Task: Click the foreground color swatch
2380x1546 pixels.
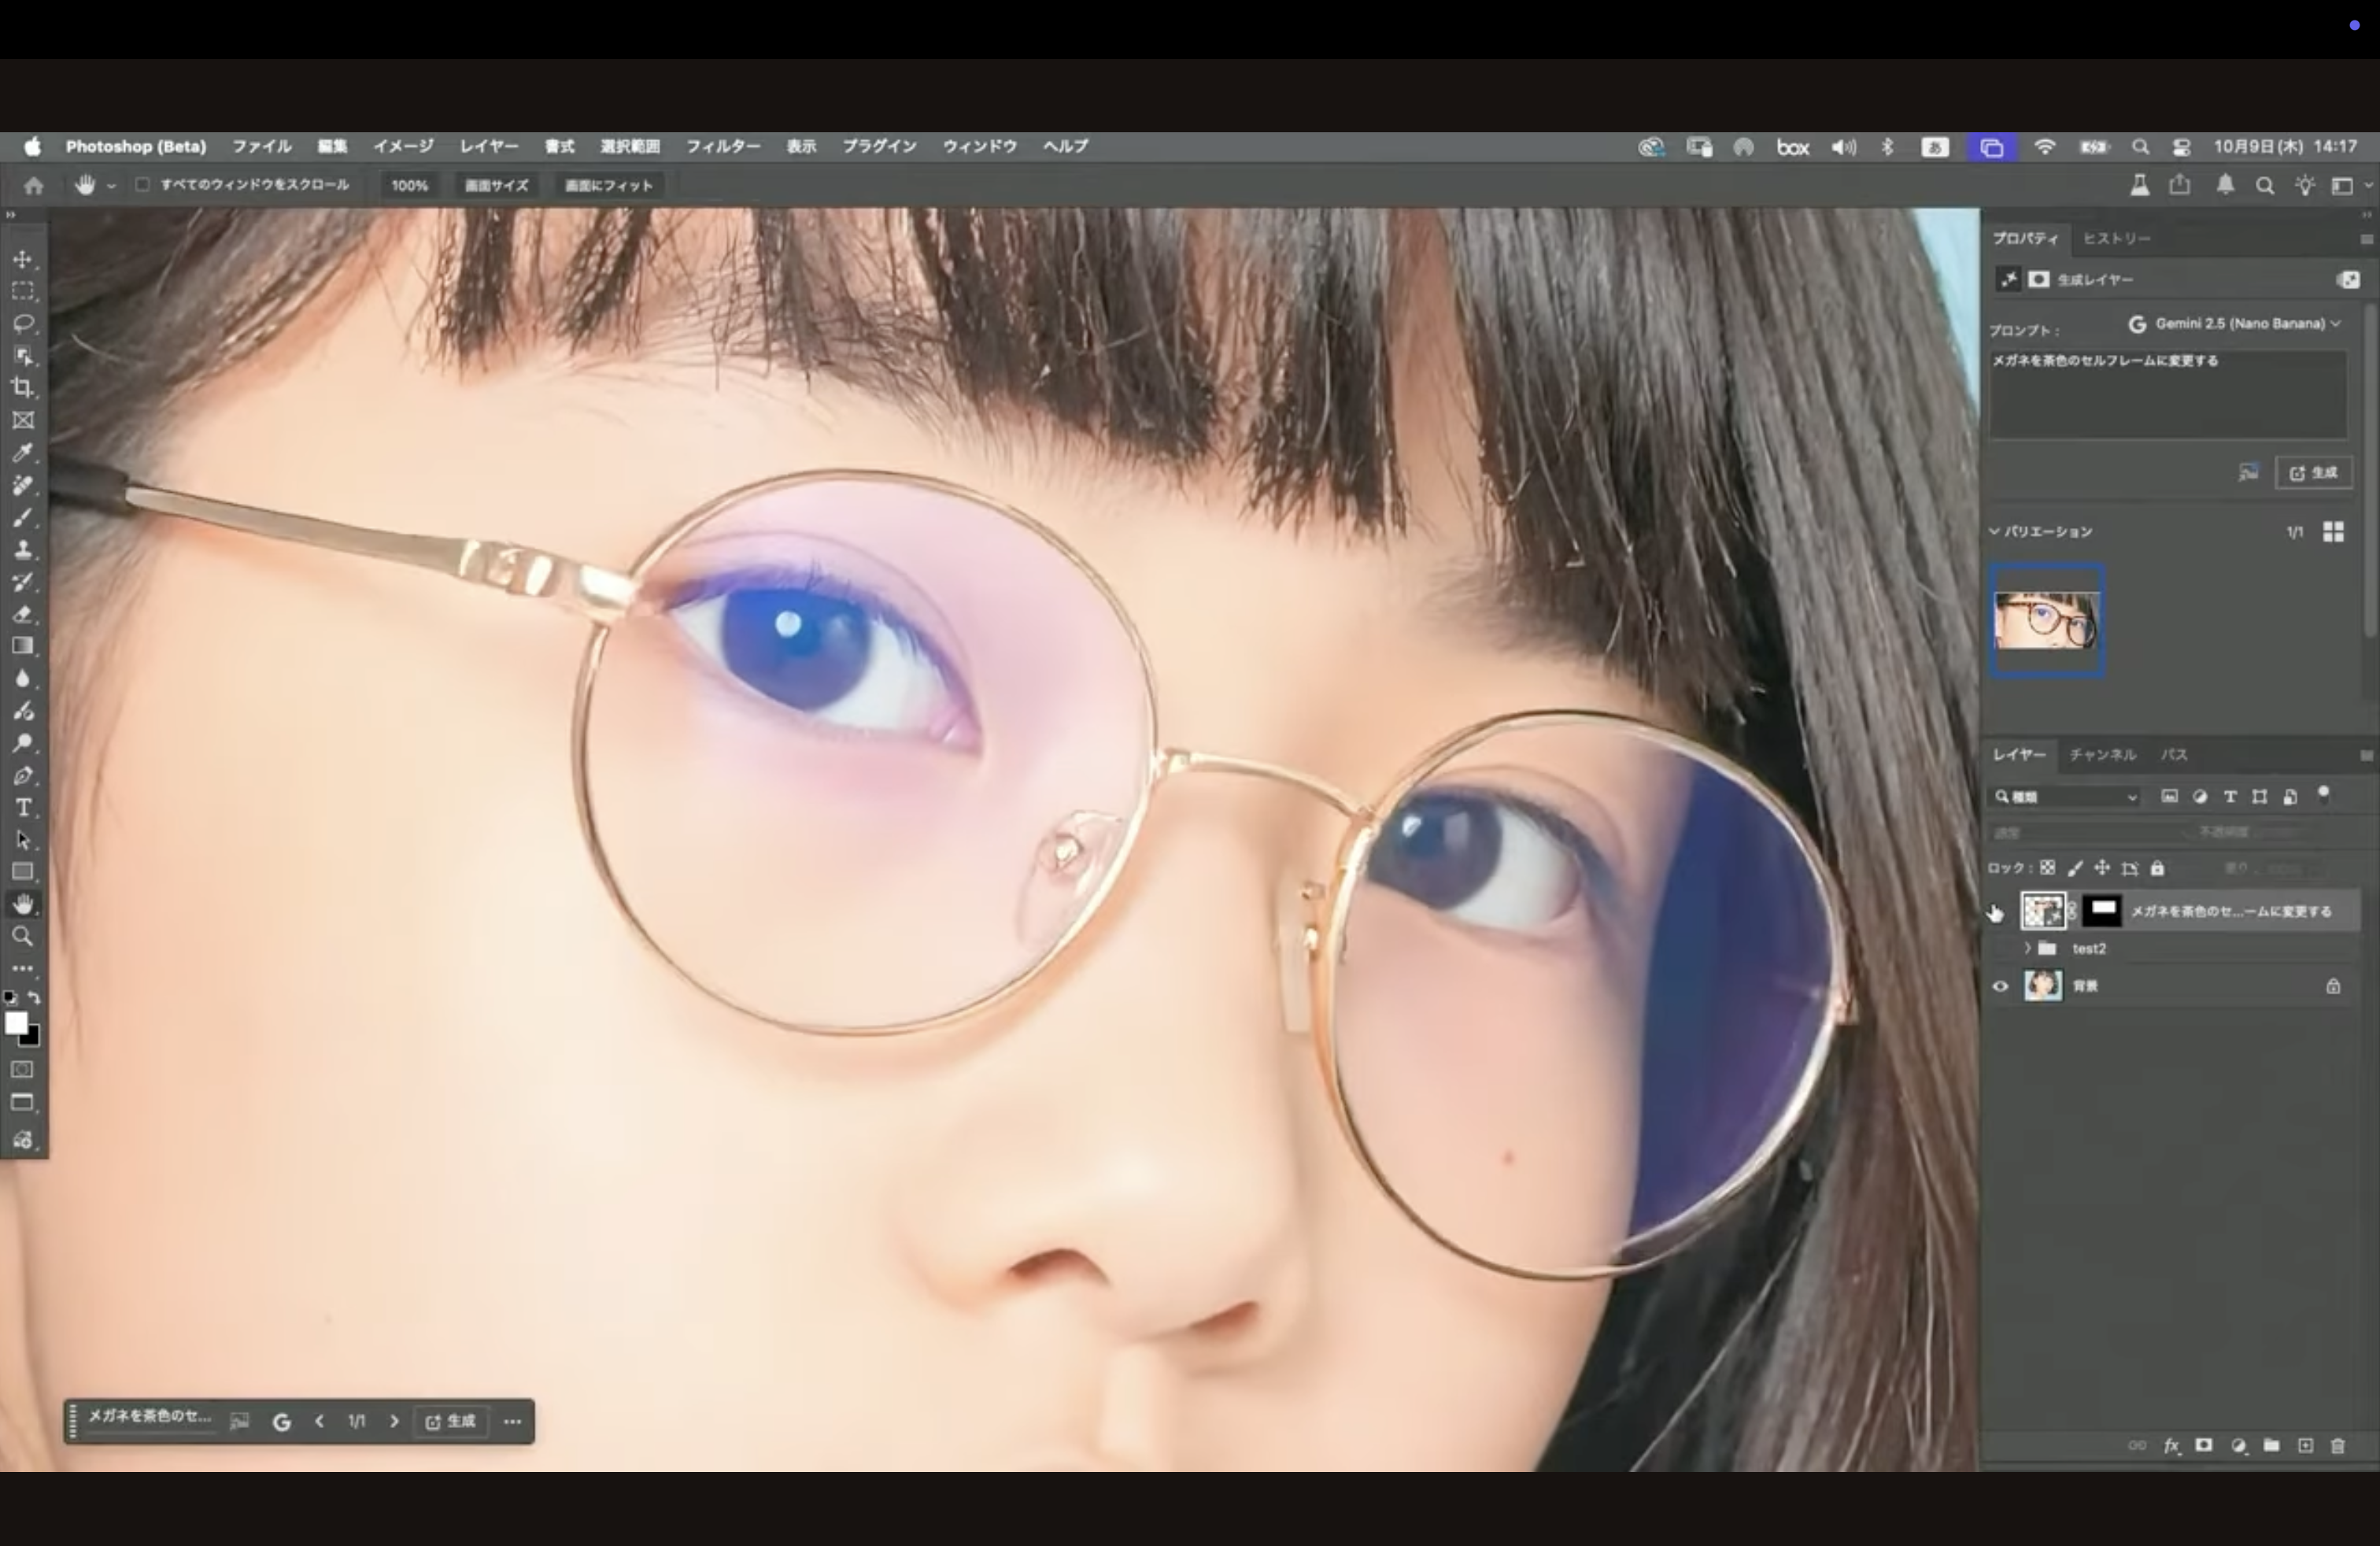Action: click(x=15, y=1023)
